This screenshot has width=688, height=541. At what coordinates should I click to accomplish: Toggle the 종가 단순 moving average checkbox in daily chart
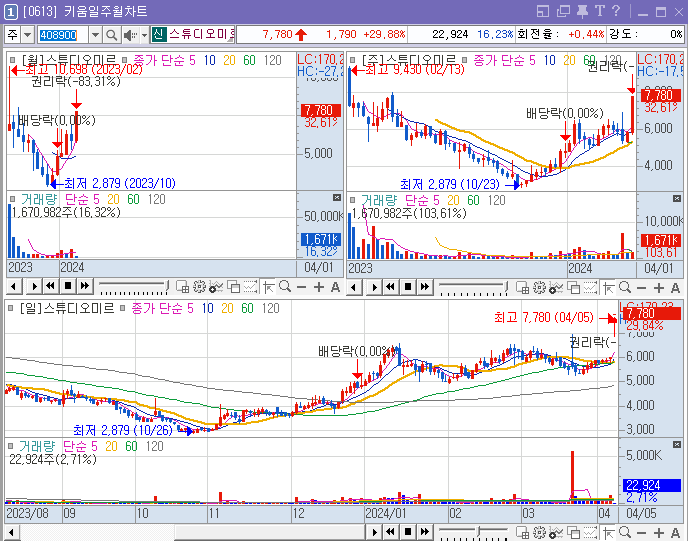pyautogui.click(x=123, y=309)
